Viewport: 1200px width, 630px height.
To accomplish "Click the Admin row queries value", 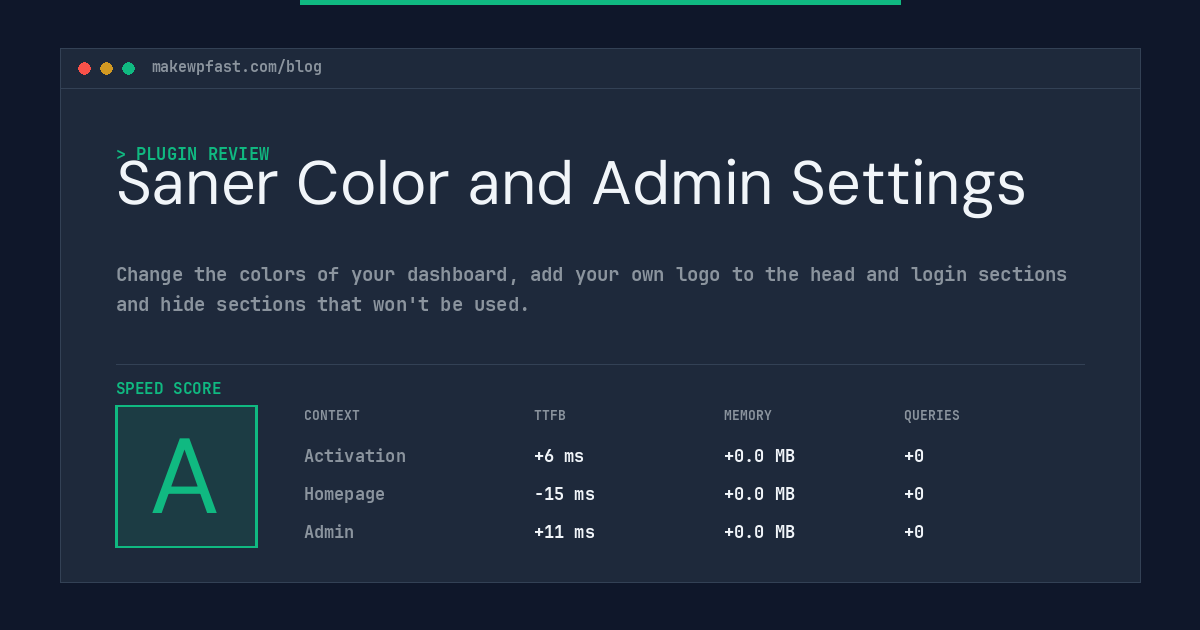I will click(x=914, y=532).
